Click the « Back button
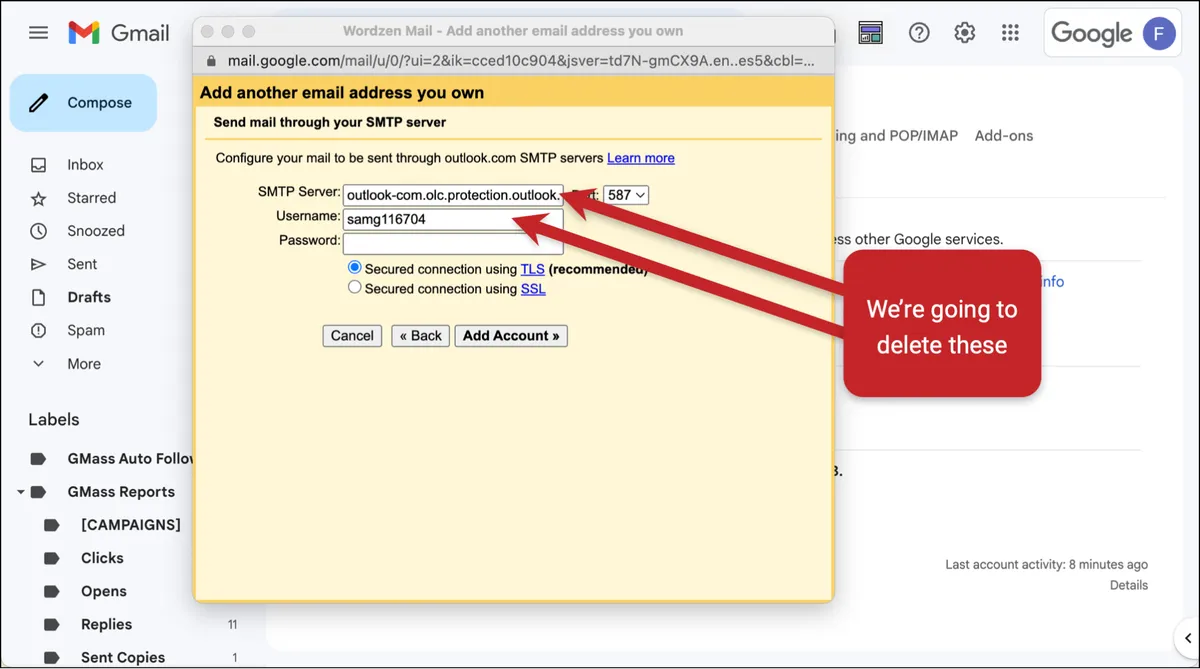Image resolution: width=1200 pixels, height=669 pixels. point(420,336)
